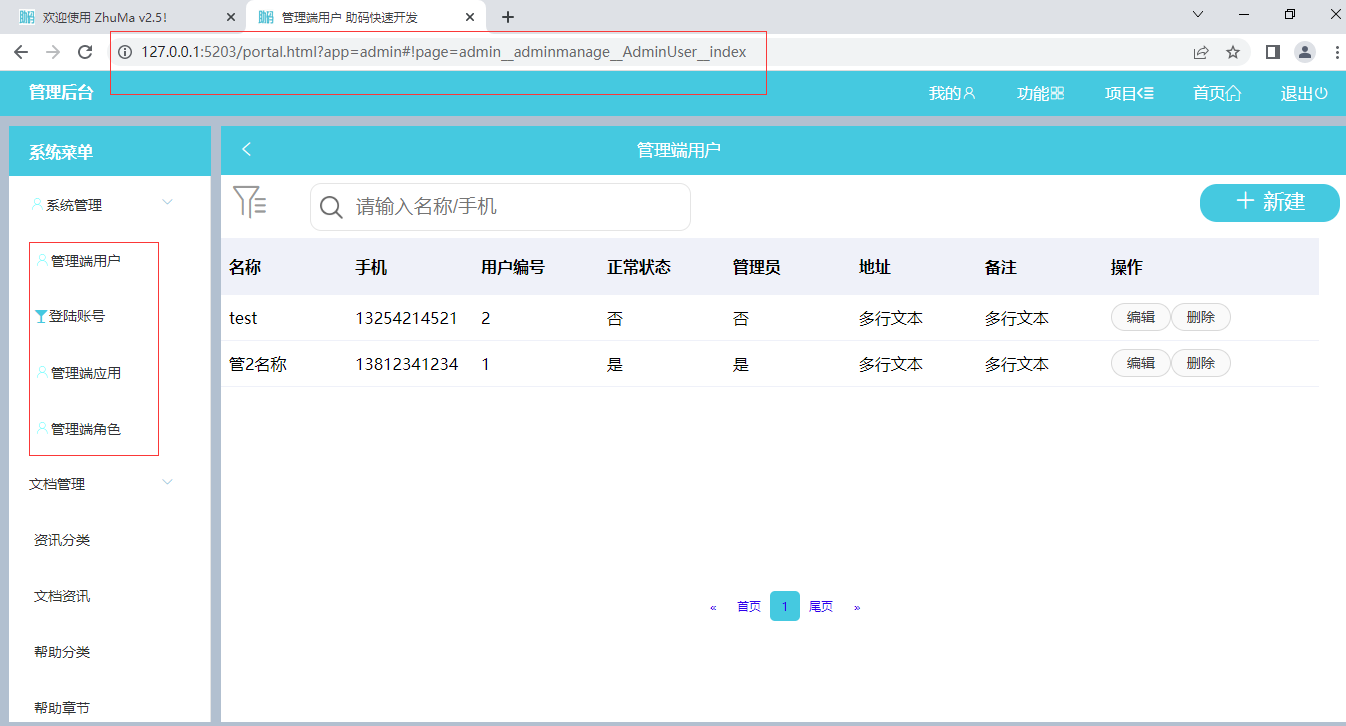
Task: Click the name cell 管2名称
Action: [258, 364]
